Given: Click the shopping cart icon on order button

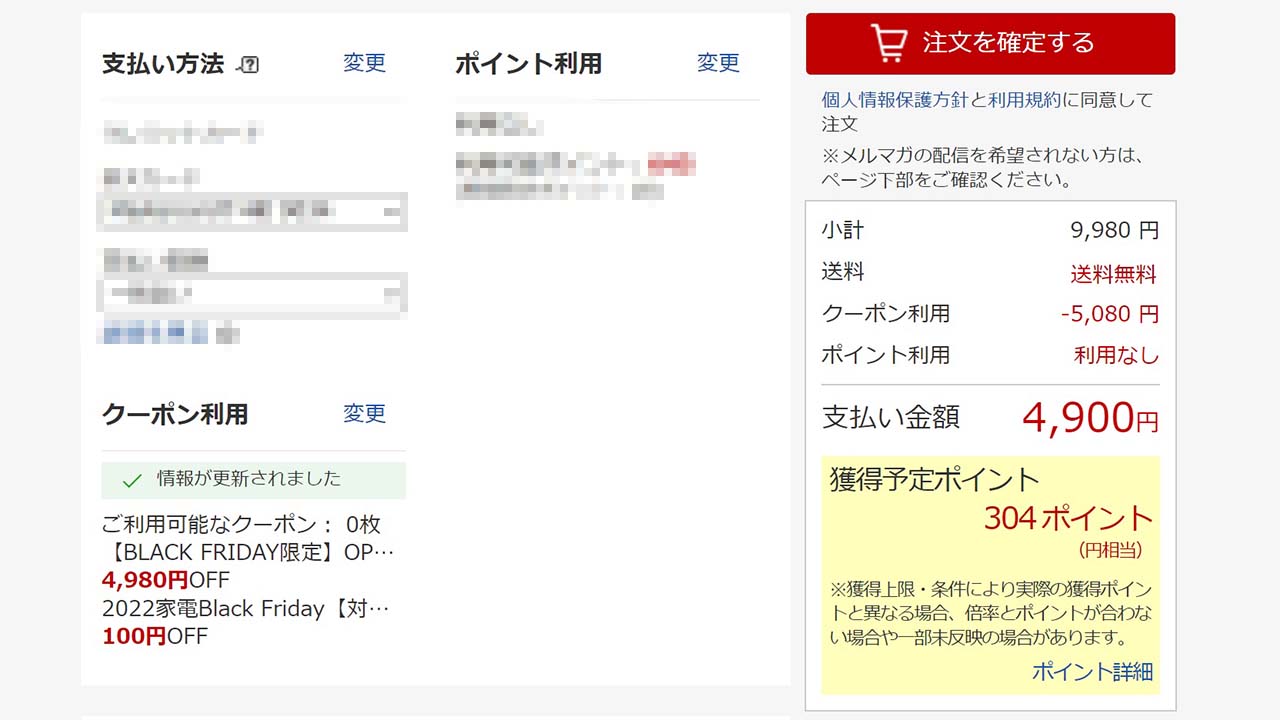Looking at the screenshot, I should 888,43.
